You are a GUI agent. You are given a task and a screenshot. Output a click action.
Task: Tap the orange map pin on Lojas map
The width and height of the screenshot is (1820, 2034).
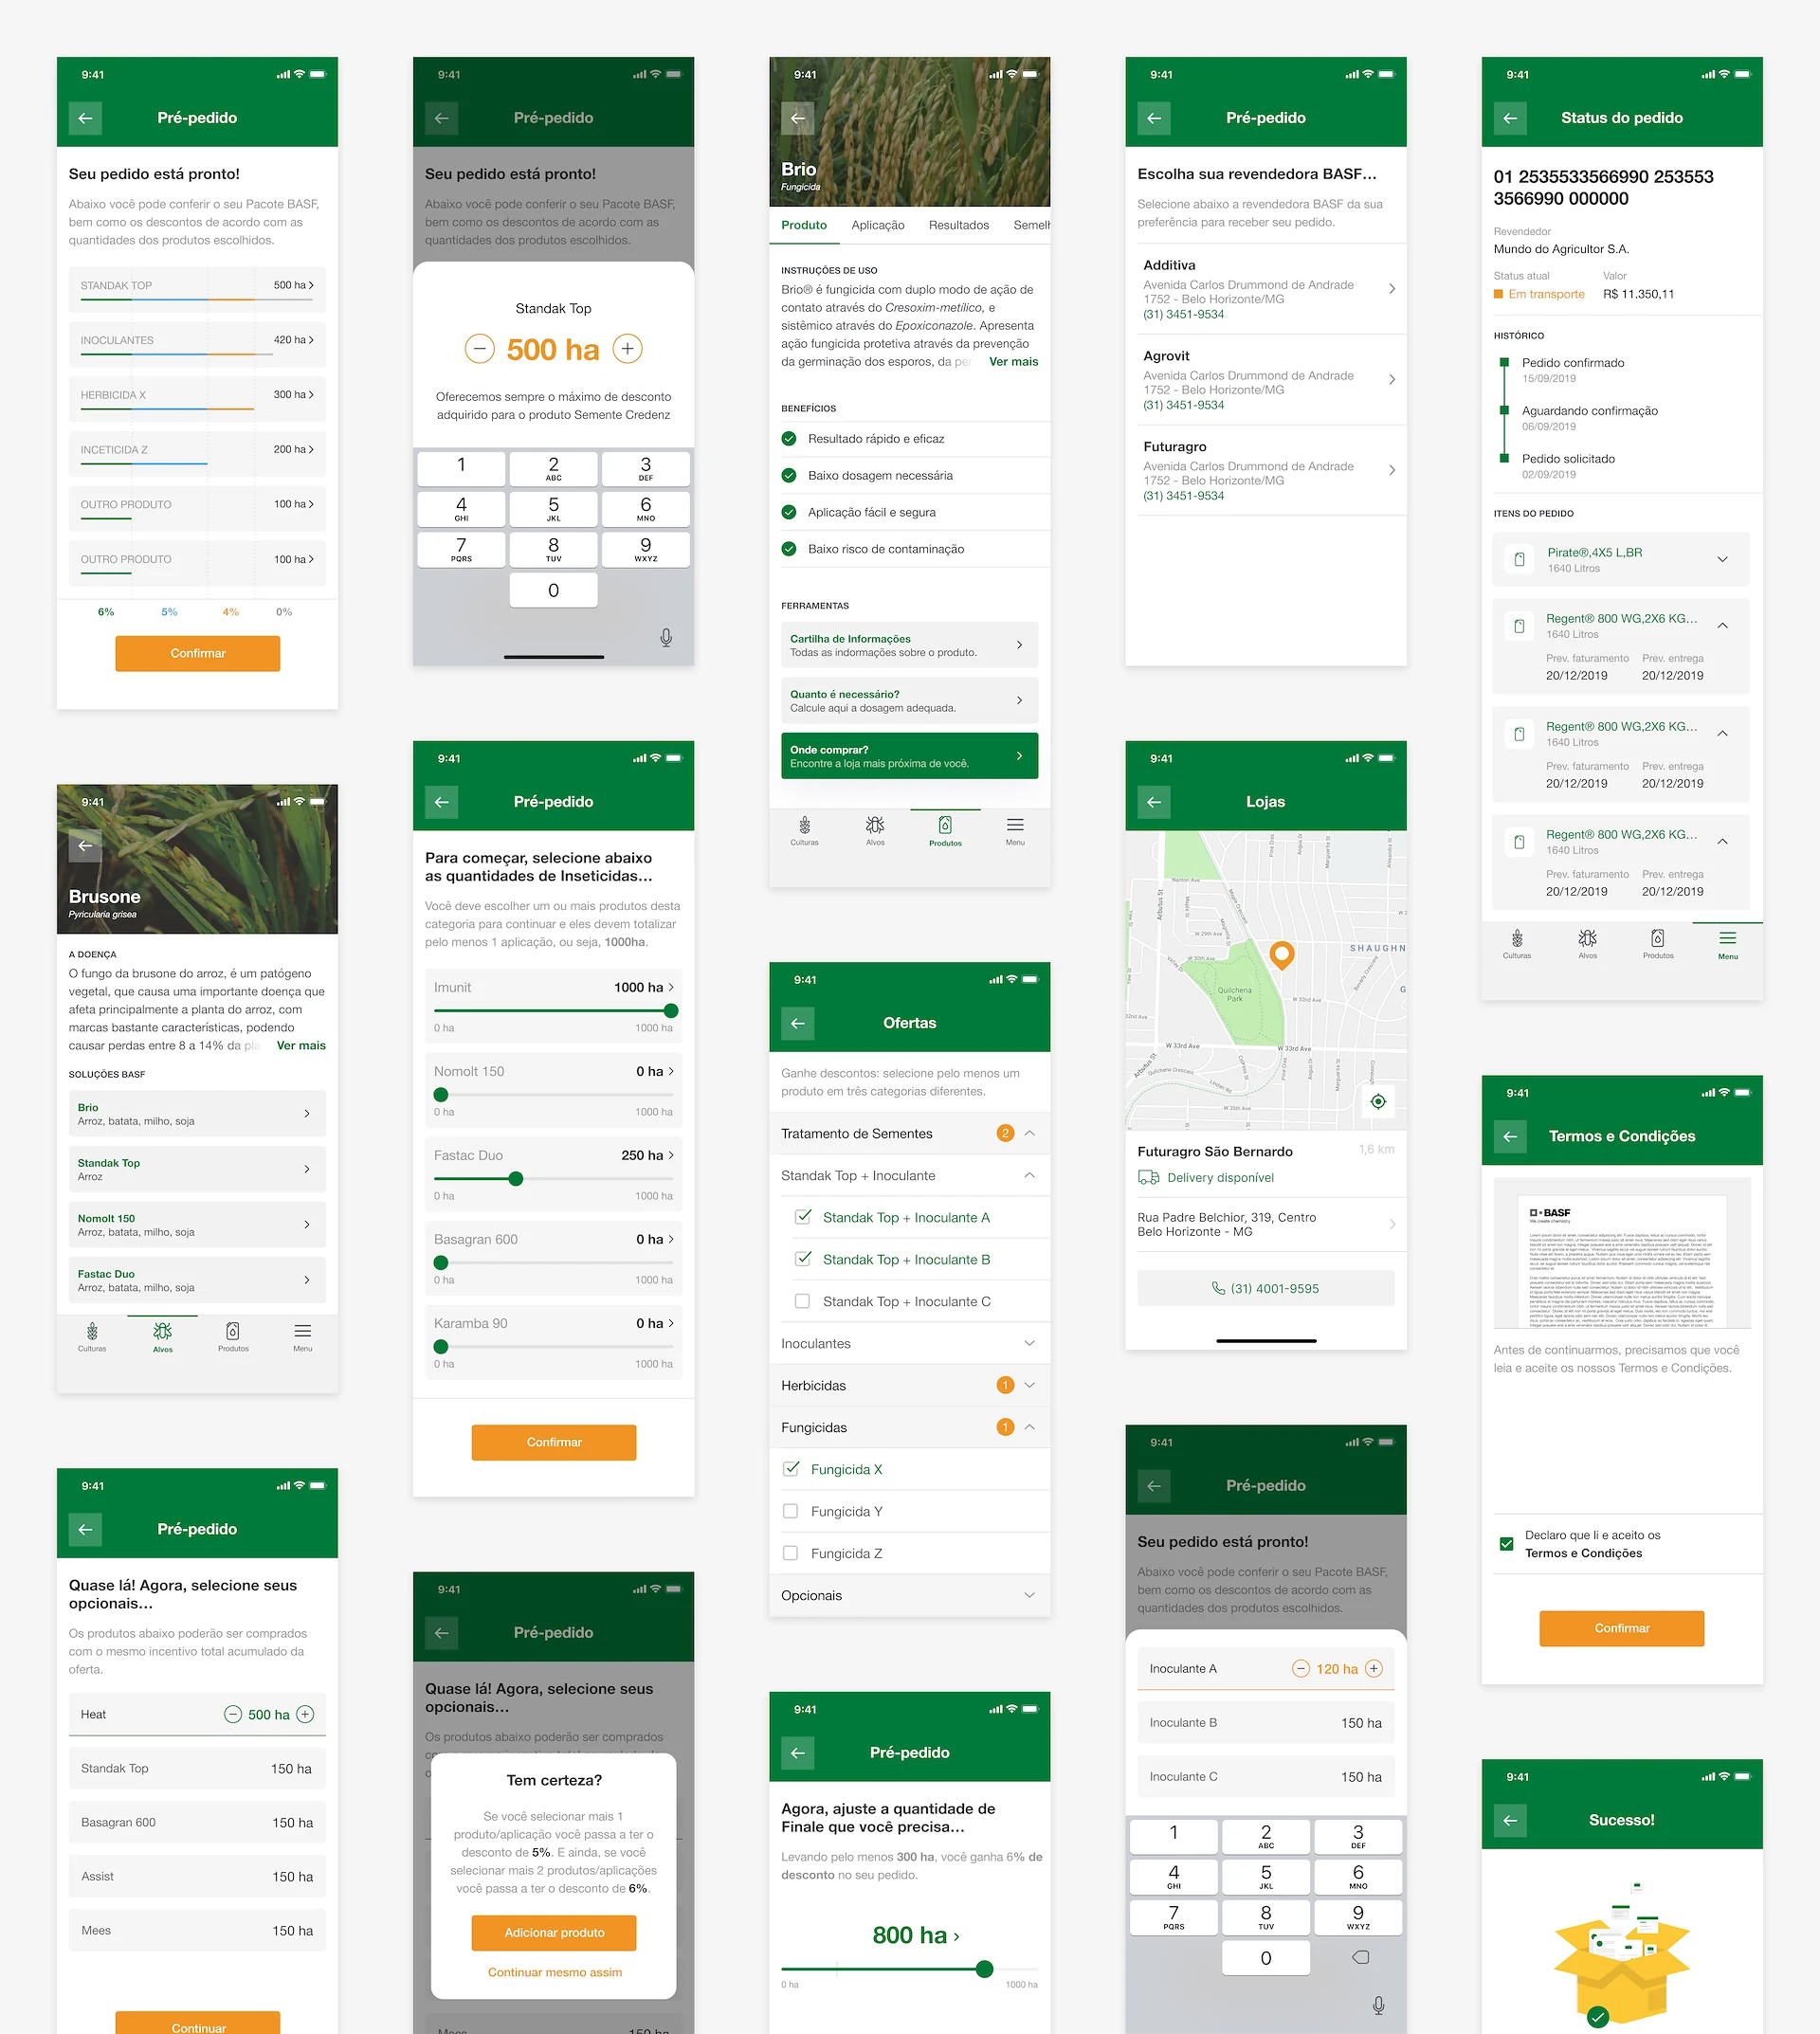[x=1281, y=955]
